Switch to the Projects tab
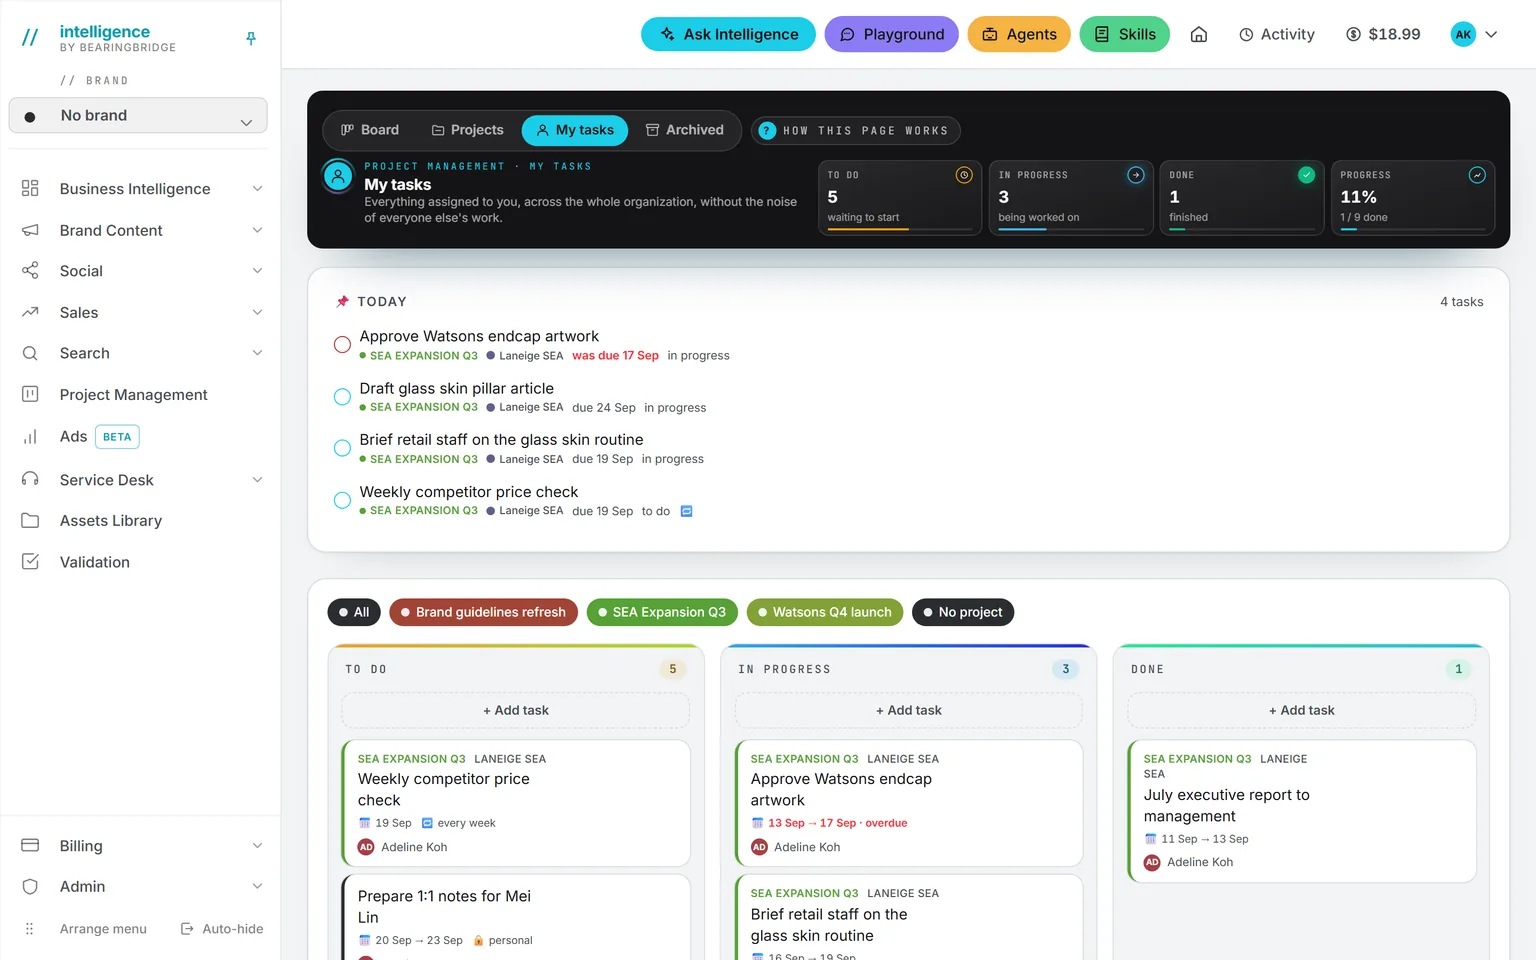 467,130
